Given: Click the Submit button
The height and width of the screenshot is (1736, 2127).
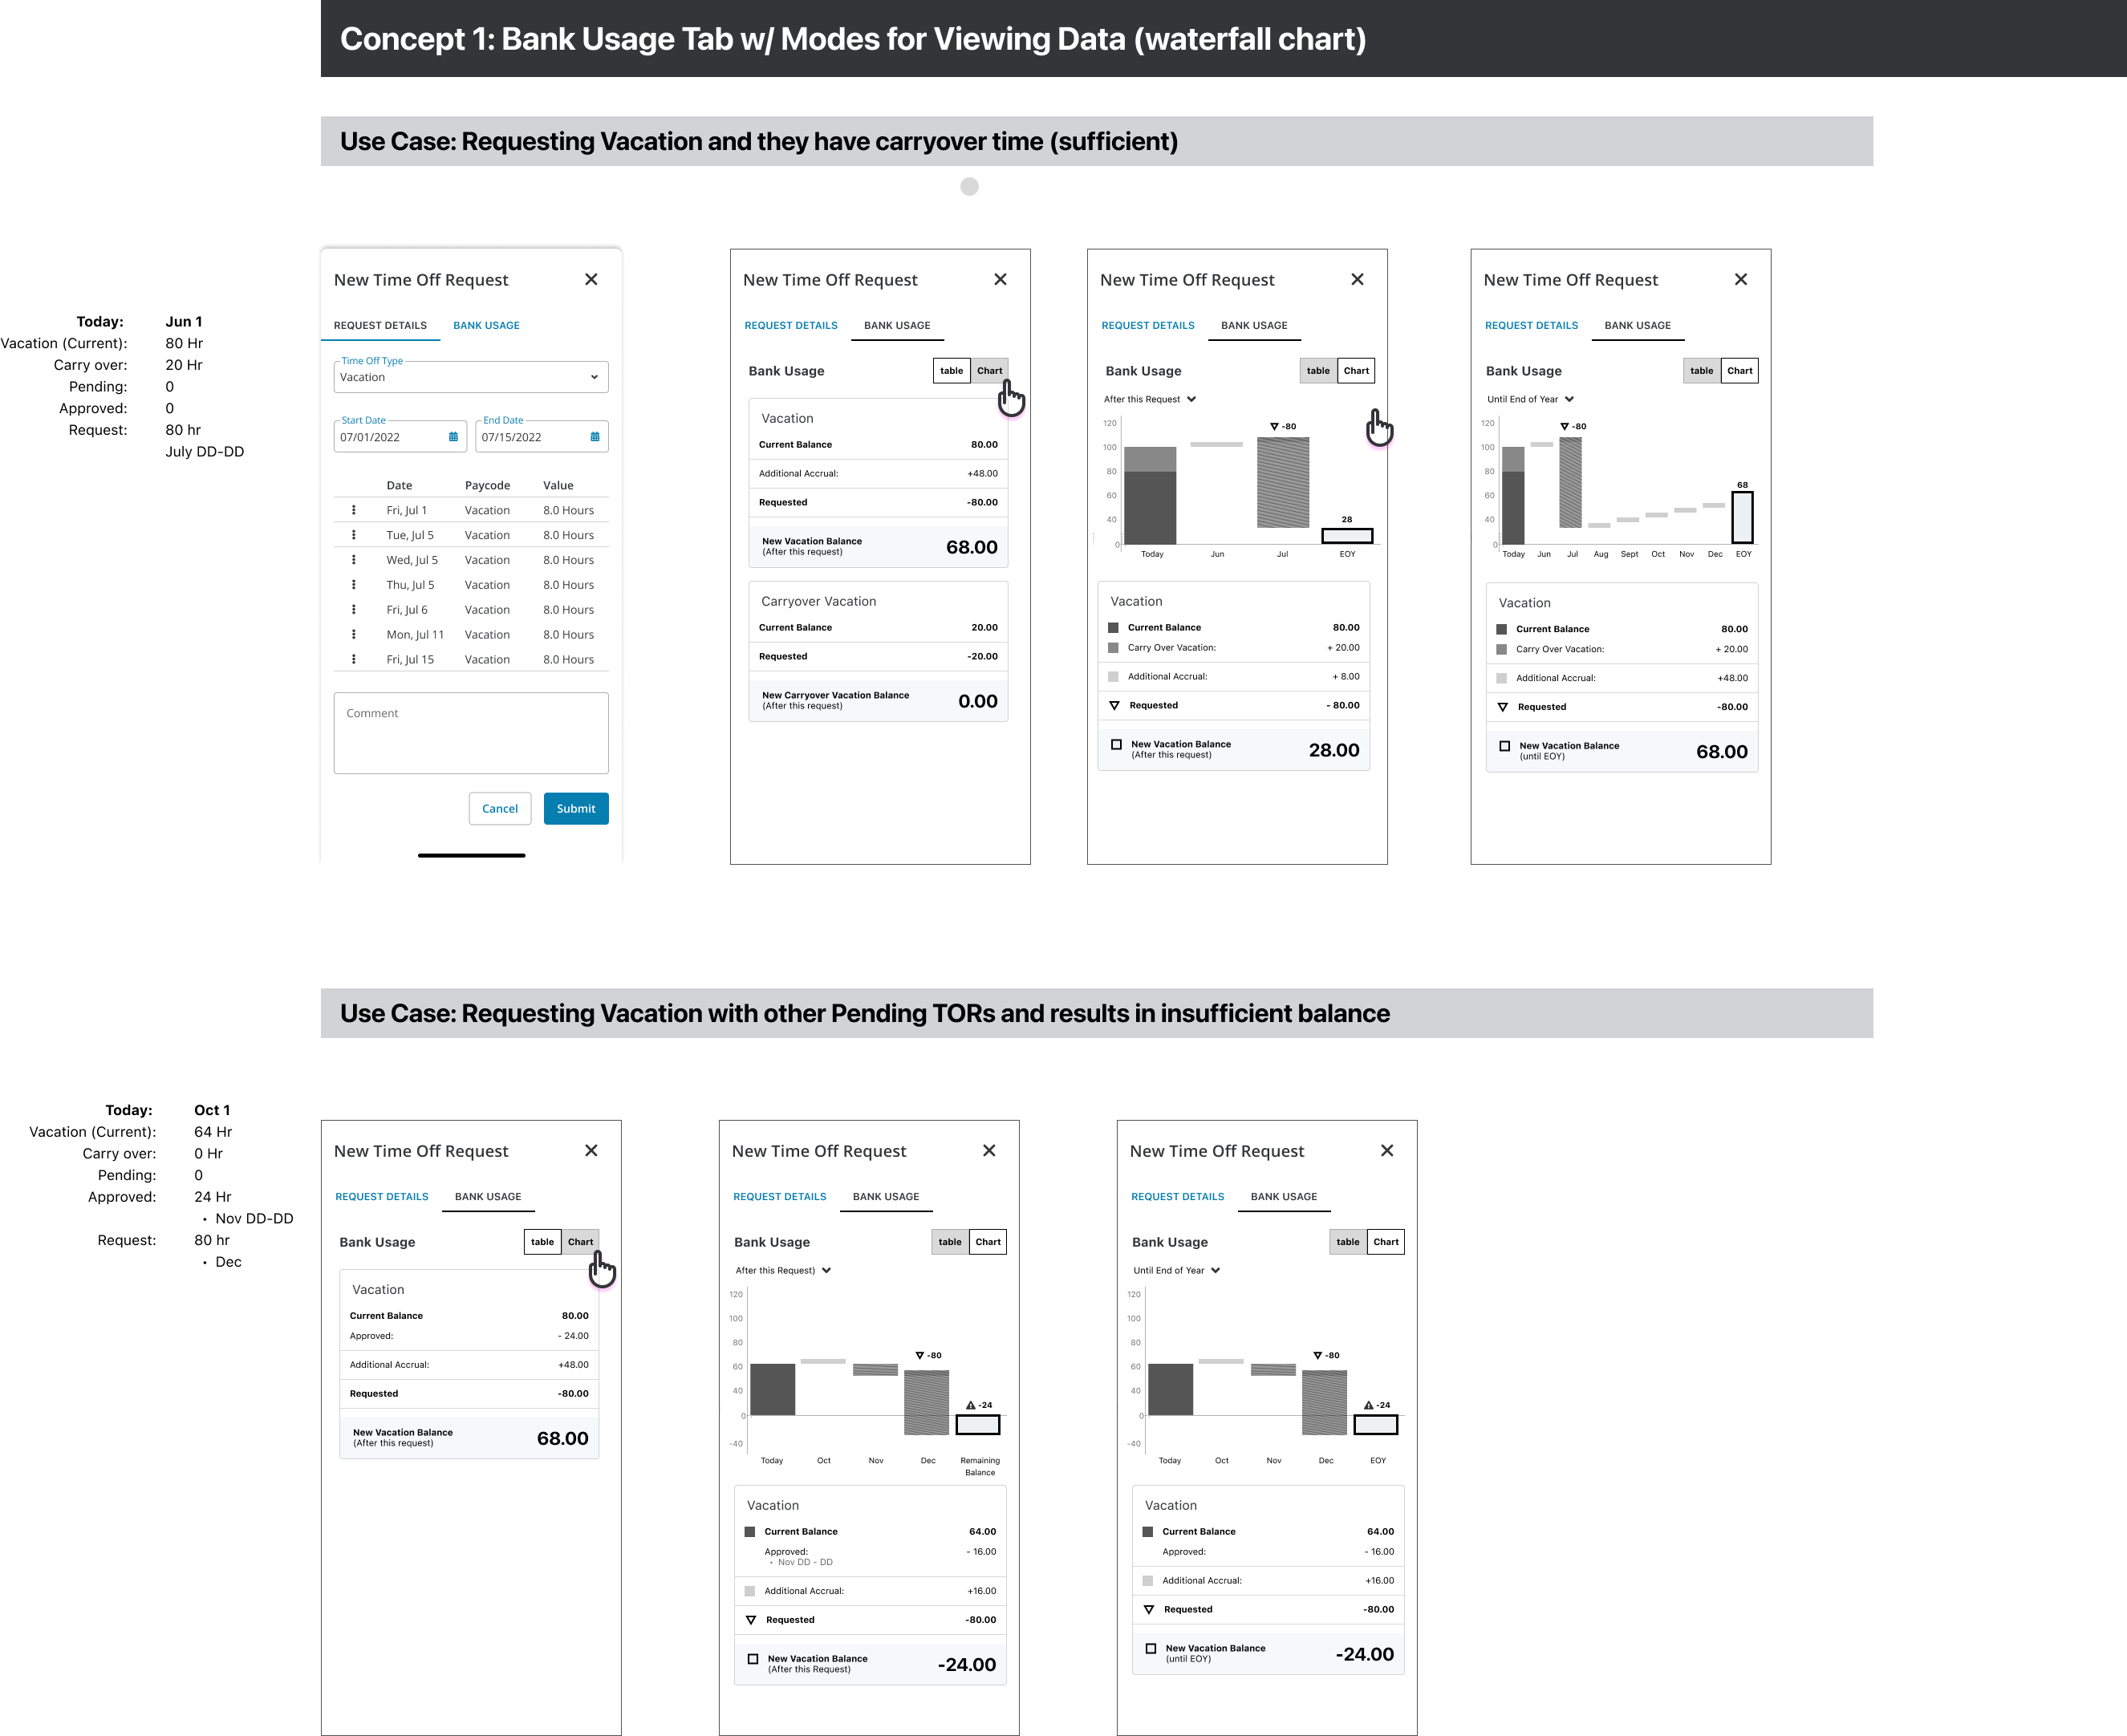Looking at the screenshot, I should (x=576, y=809).
